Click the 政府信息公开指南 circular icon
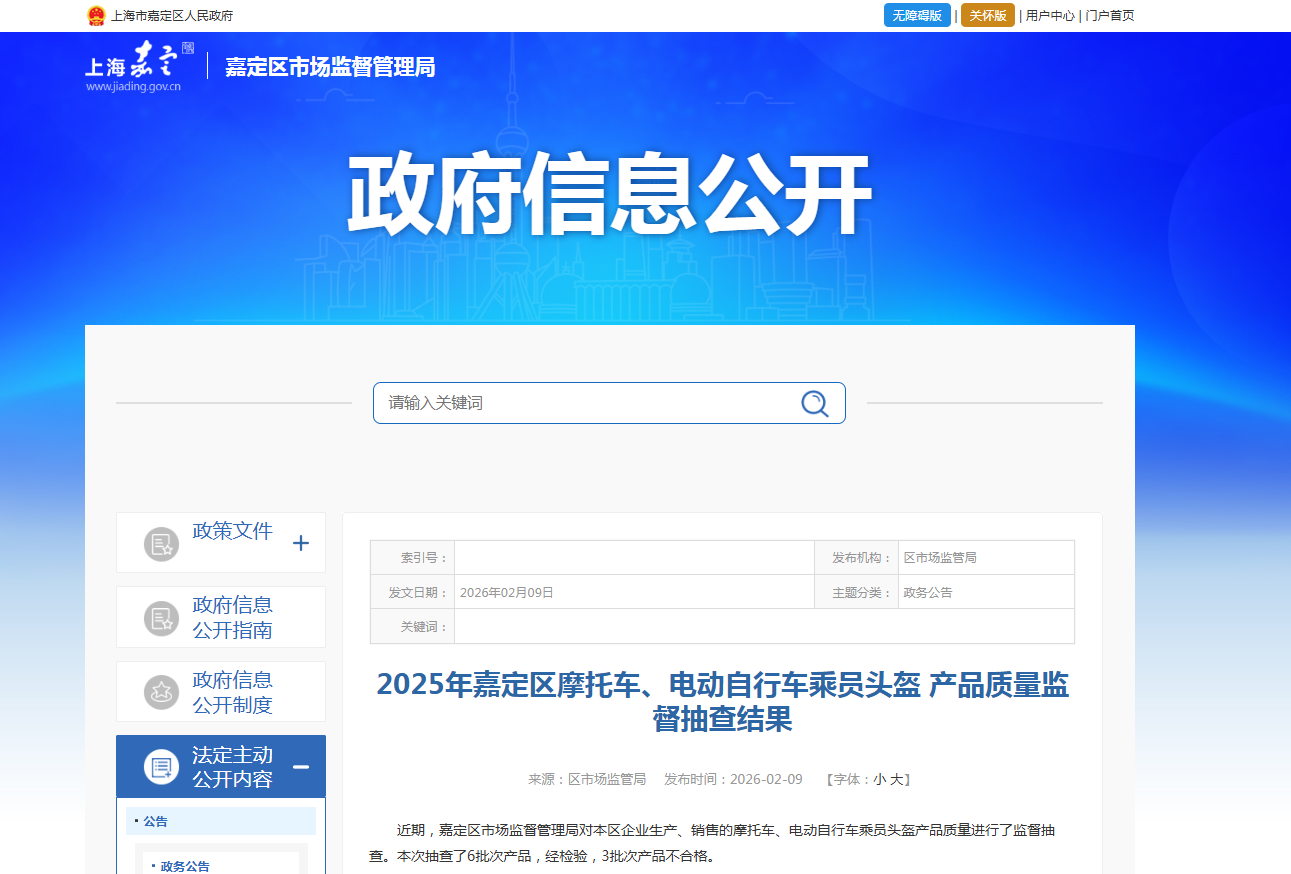 click(x=161, y=616)
